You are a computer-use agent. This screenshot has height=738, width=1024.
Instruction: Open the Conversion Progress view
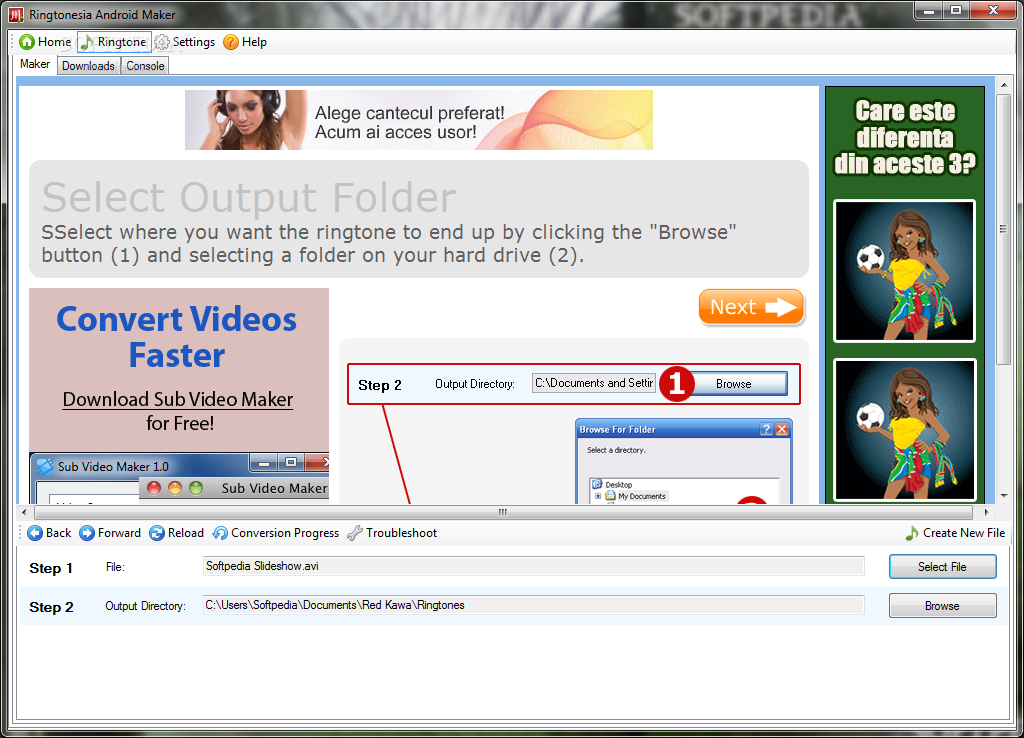coord(276,533)
